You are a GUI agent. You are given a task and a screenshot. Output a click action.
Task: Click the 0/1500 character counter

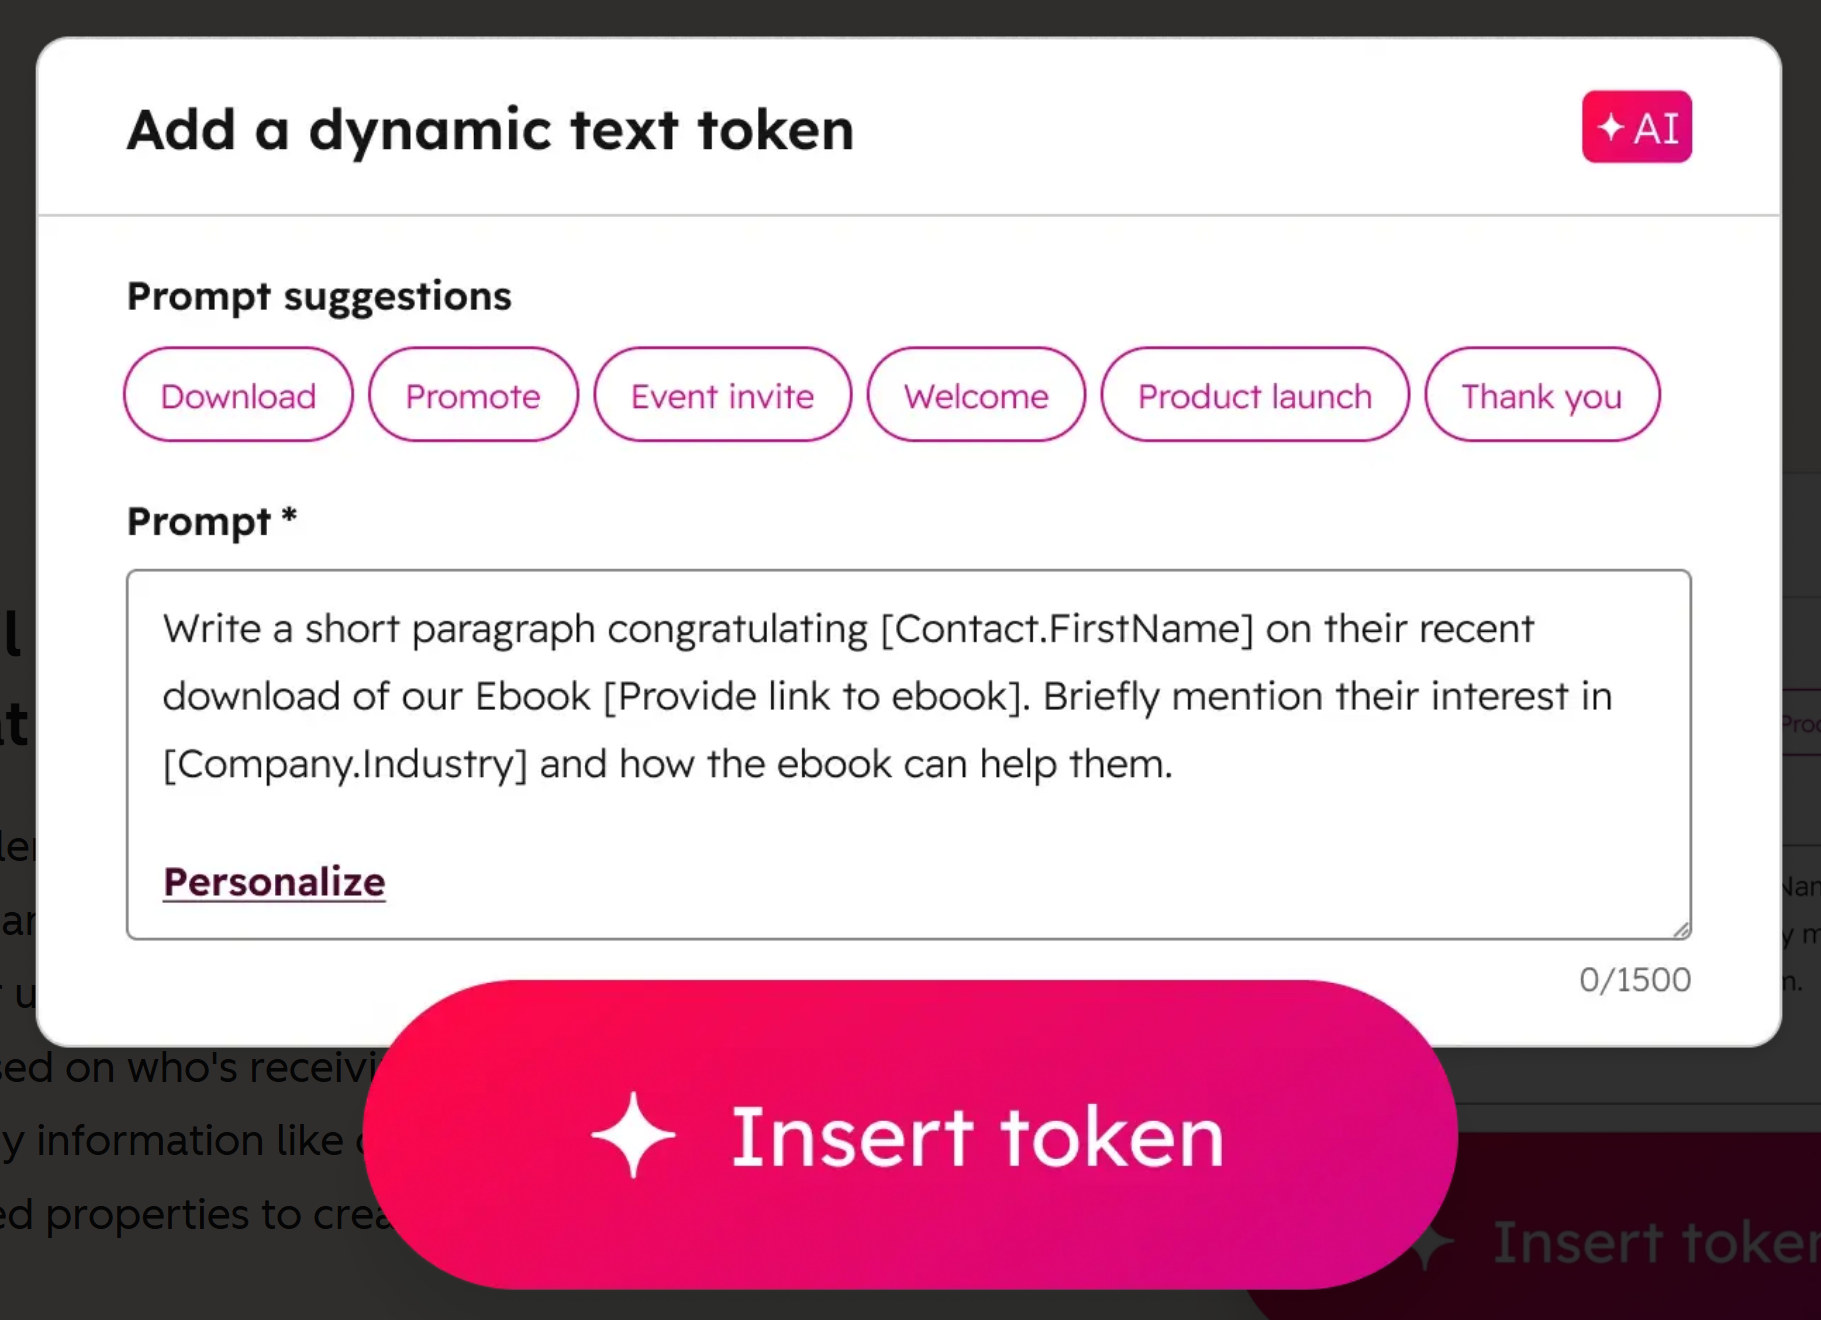point(1634,979)
